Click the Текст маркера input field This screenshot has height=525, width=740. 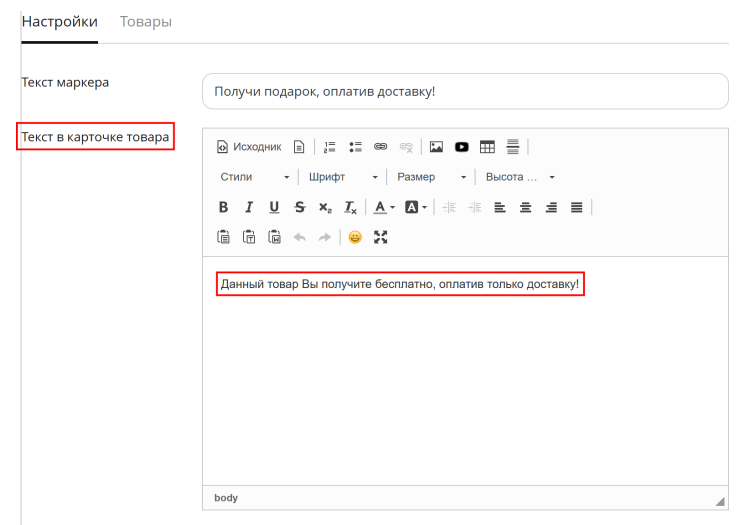pos(465,91)
